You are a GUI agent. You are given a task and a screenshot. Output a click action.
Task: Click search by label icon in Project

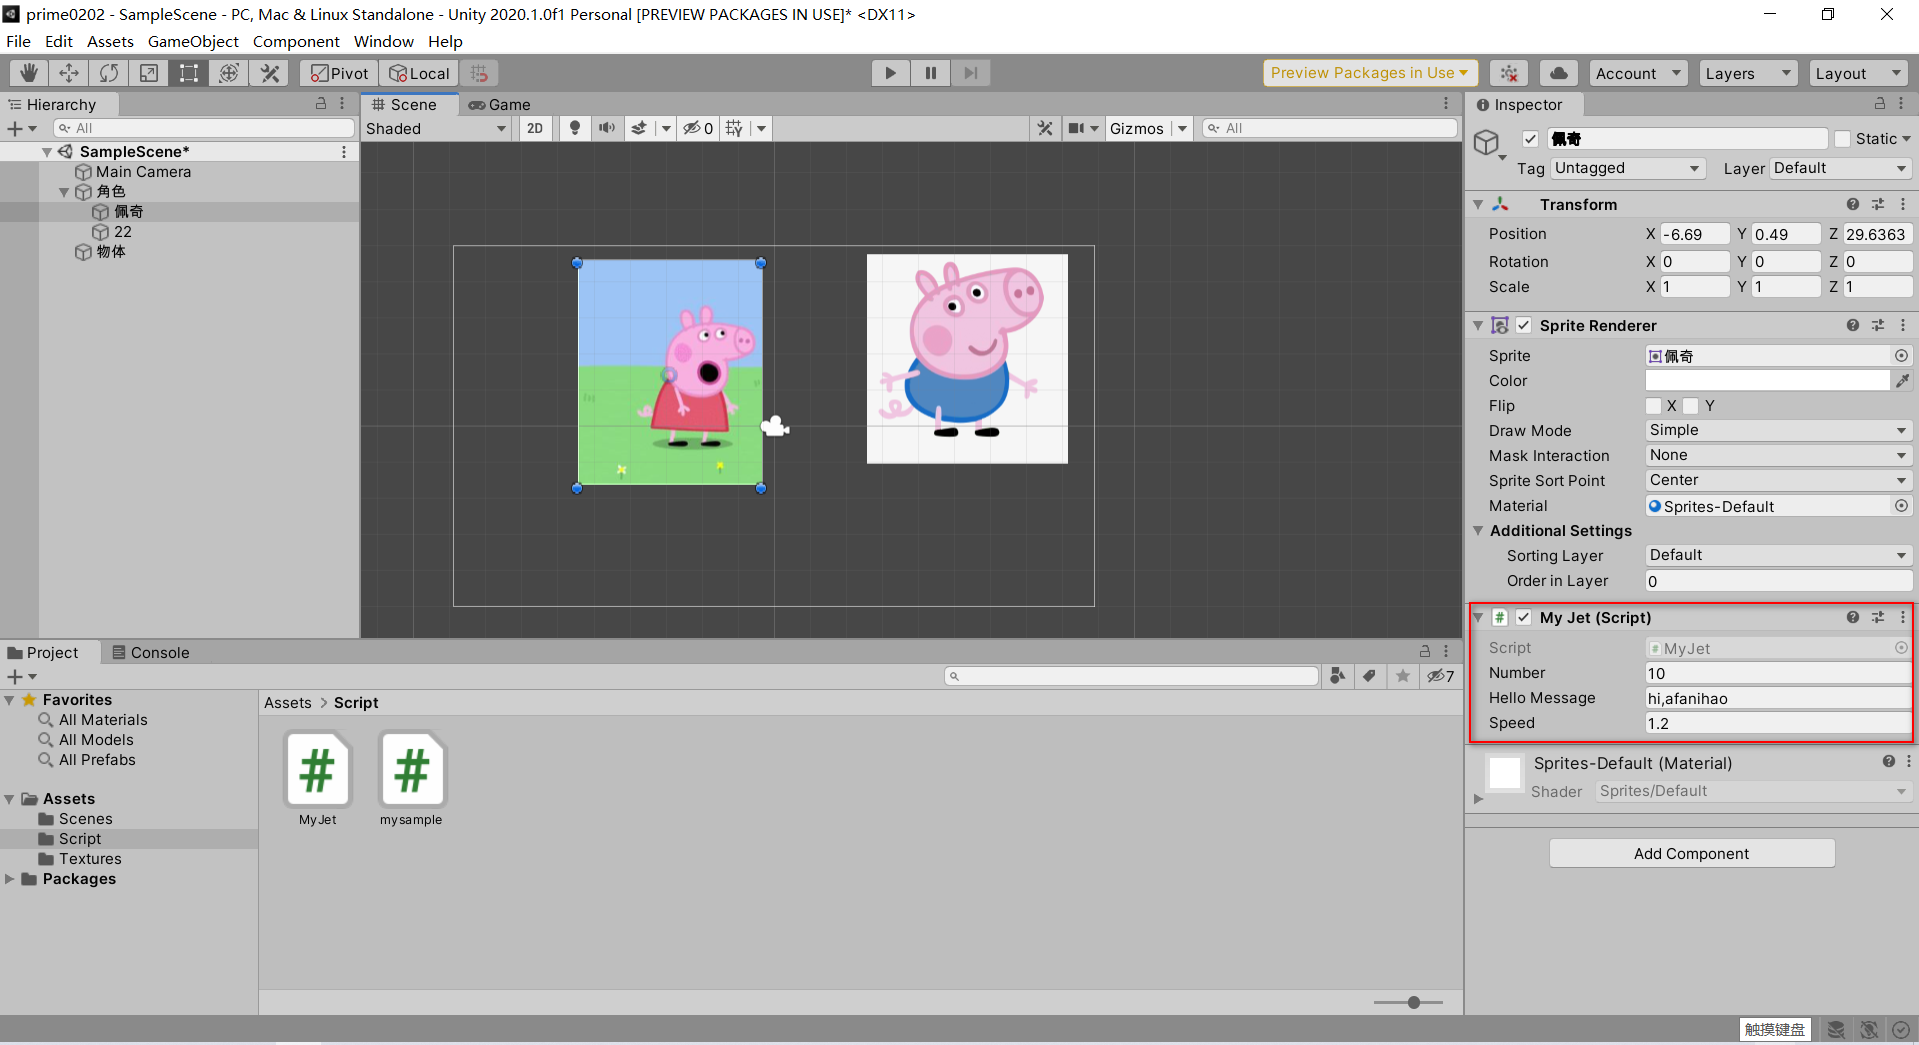click(x=1370, y=676)
